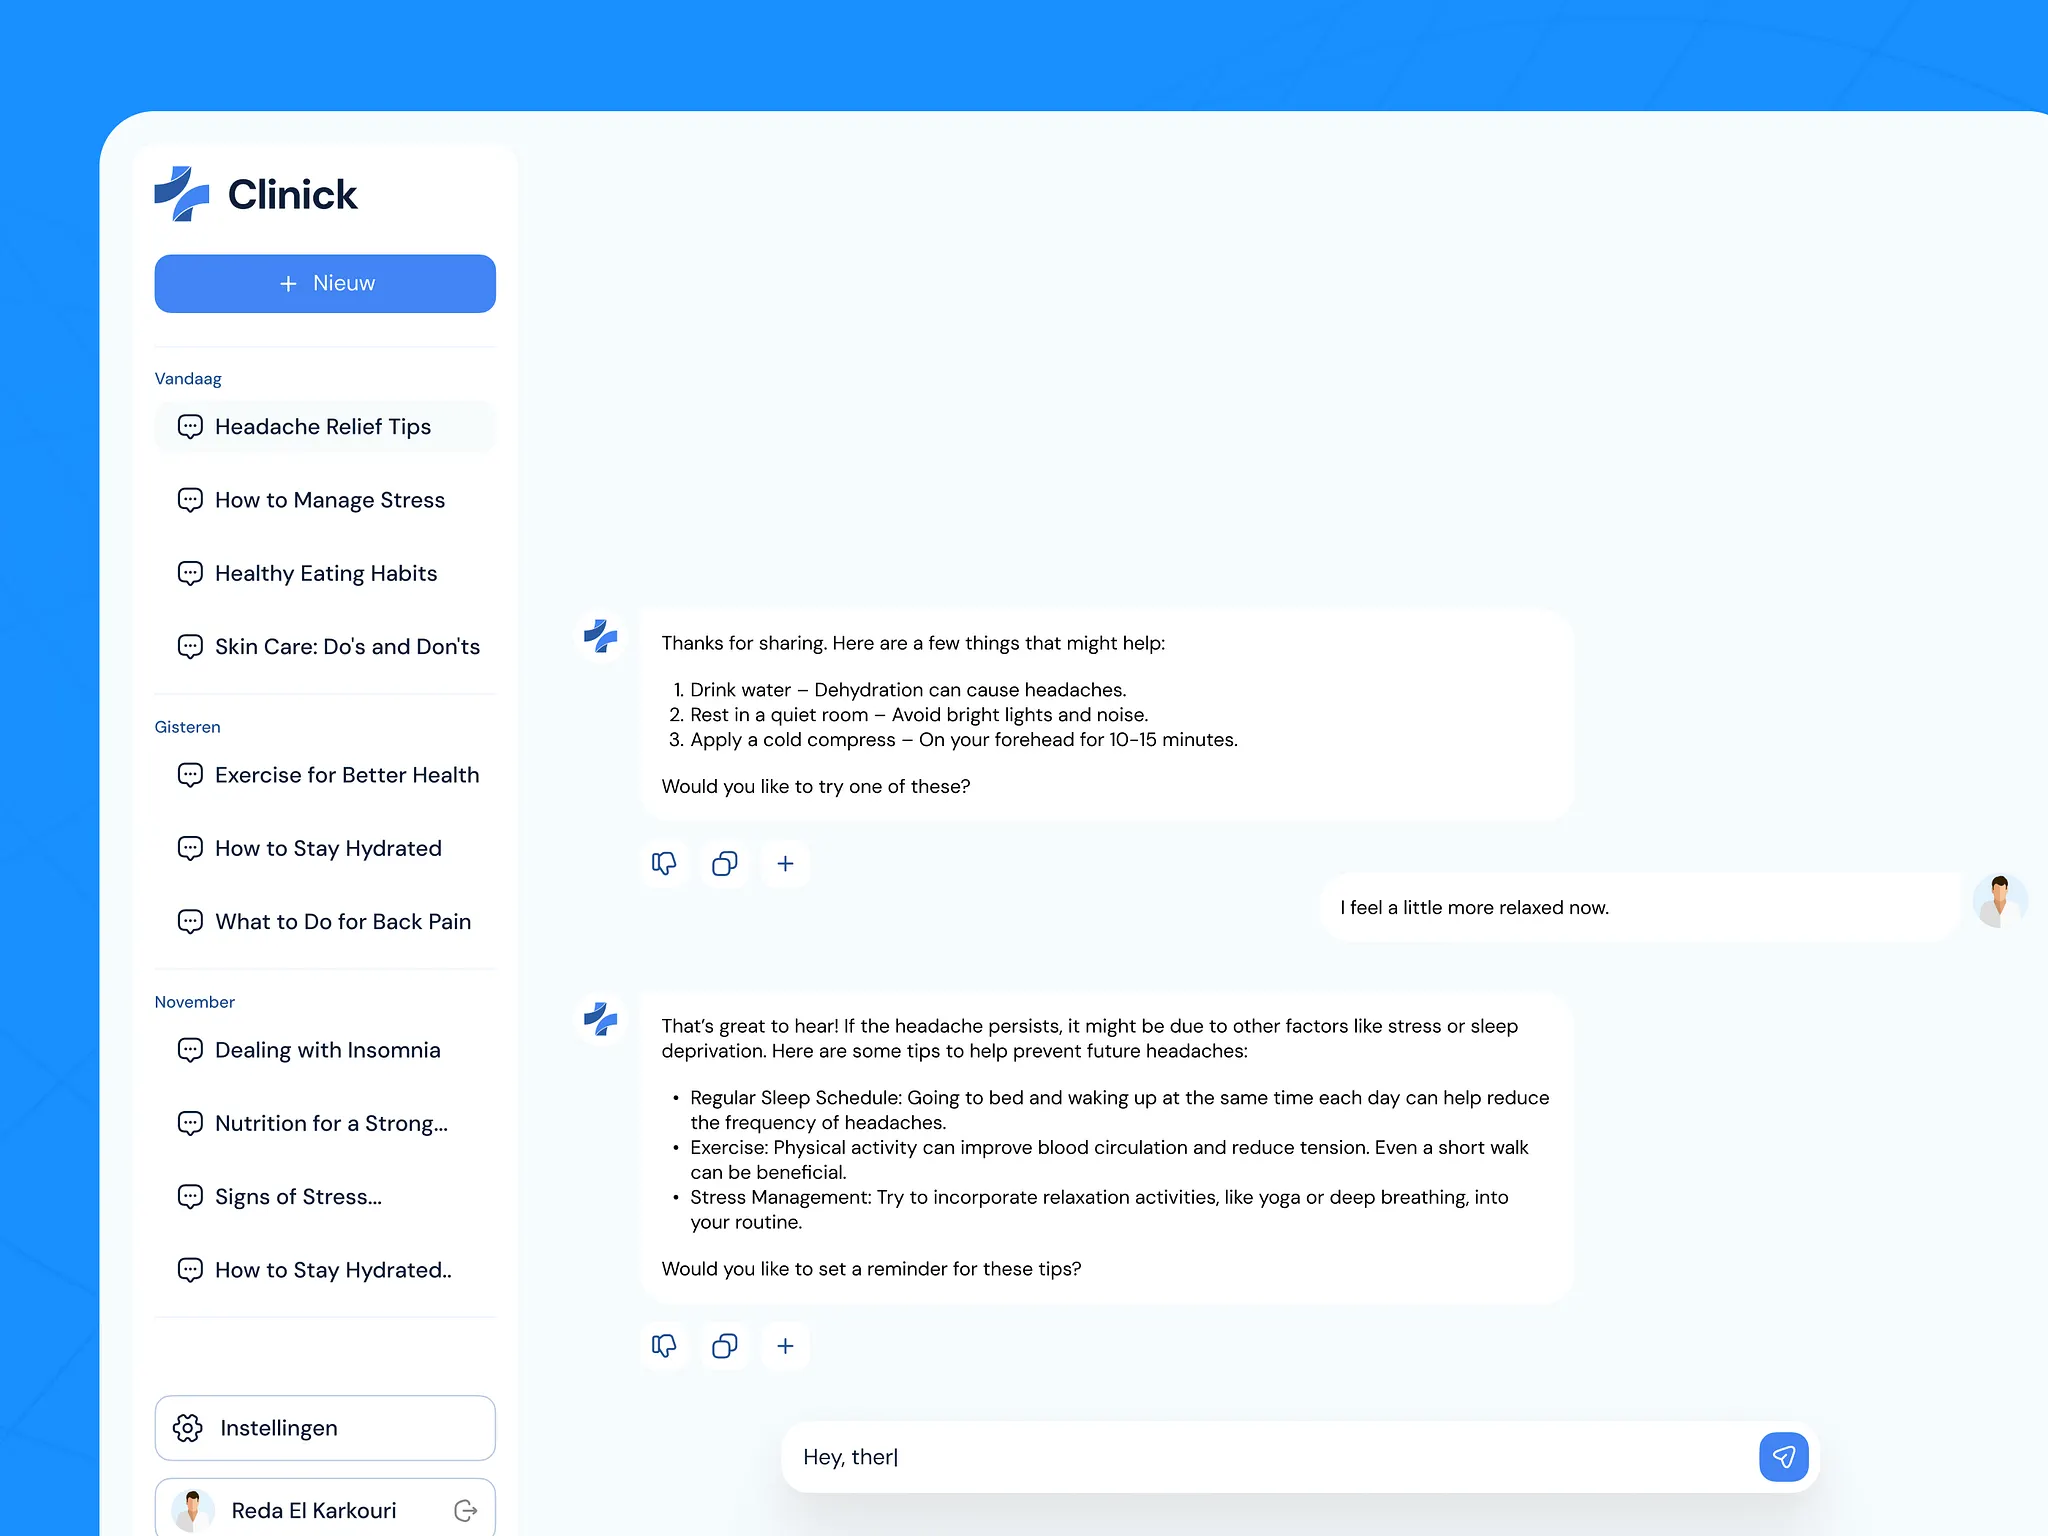The height and width of the screenshot is (1536, 2048).
Task: Click the Vandaag section label
Action: tap(188, 379)
